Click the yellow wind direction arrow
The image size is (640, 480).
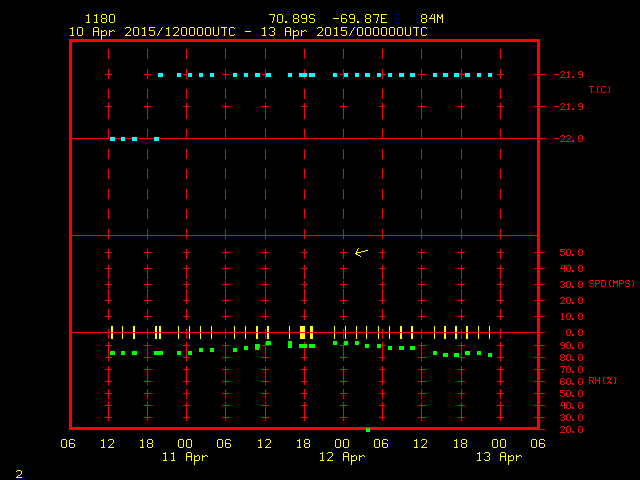[x=361, y=252]
